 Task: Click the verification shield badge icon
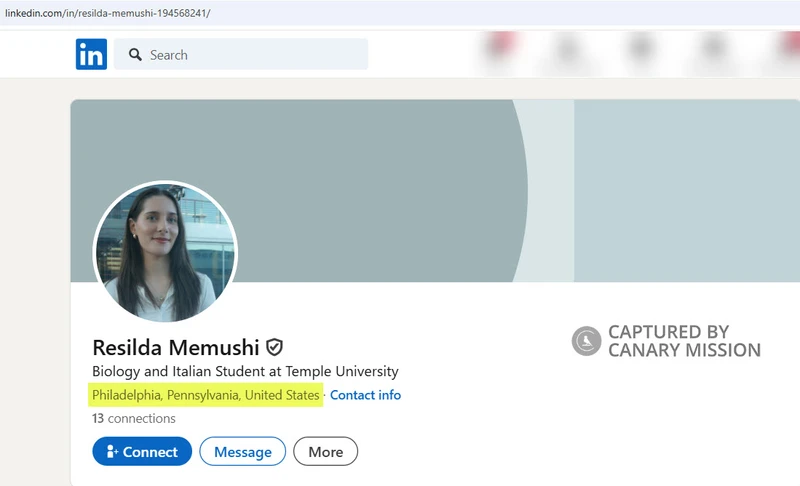(274, 347)
